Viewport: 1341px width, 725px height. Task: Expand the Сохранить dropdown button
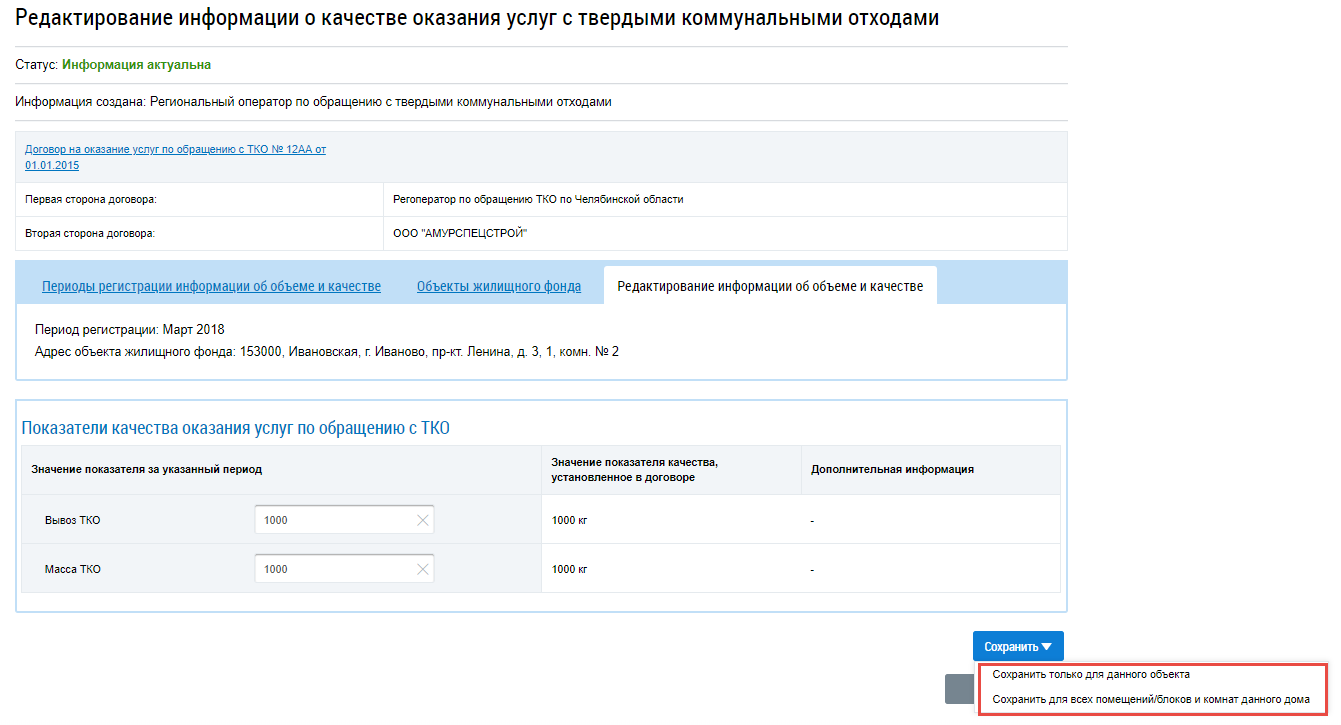point(1017,647)
